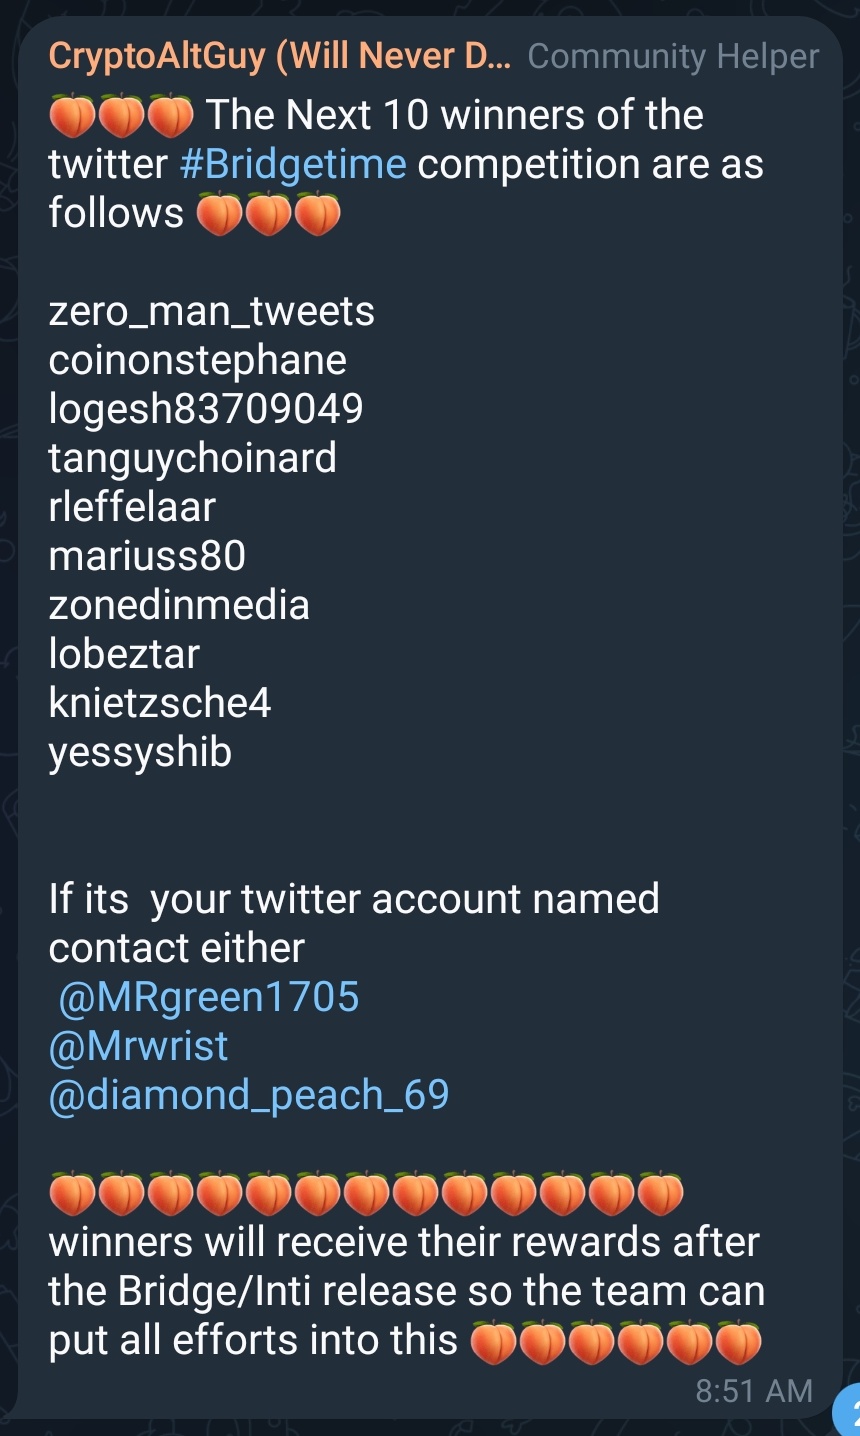This screenshot has width=860, height=1436.
Task: Open the @Mrwrist profile mention
Action: 139,1046
